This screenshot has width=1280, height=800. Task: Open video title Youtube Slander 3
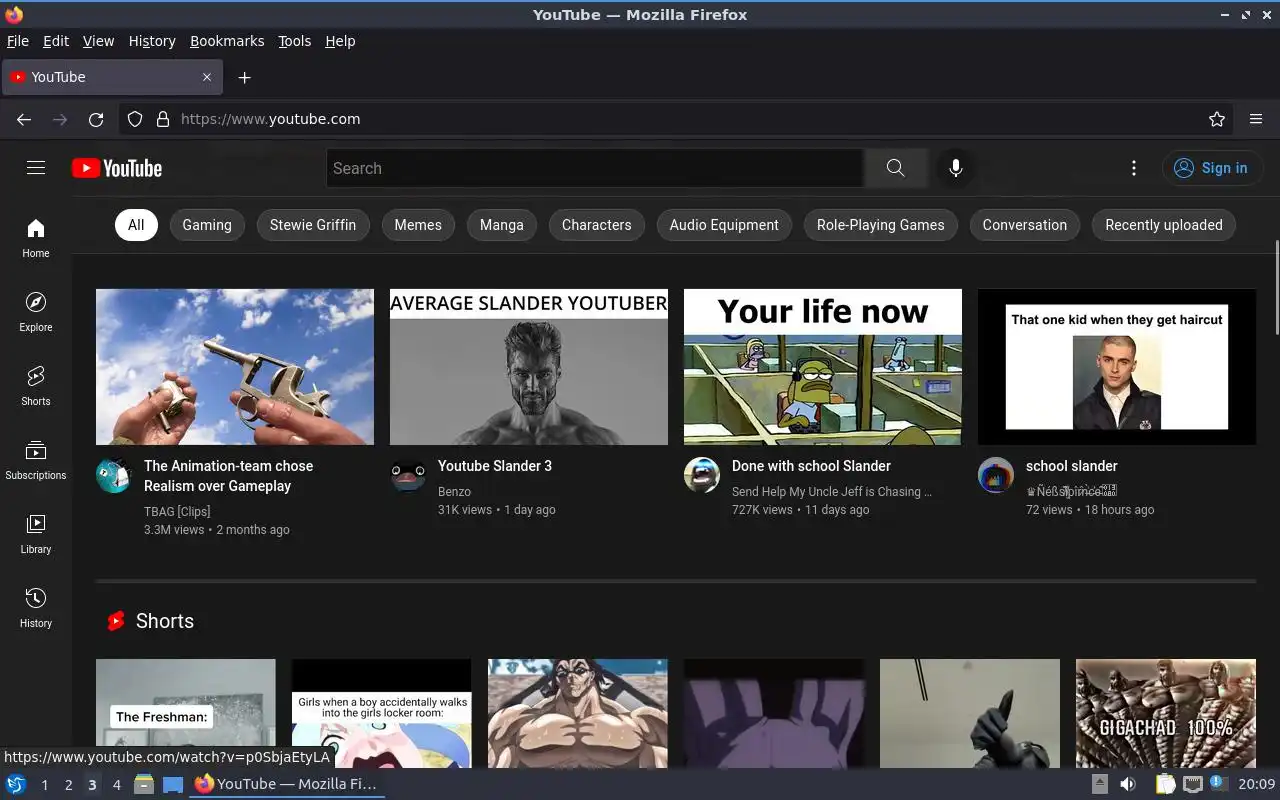pyautogui.click(x=495, y=466)
